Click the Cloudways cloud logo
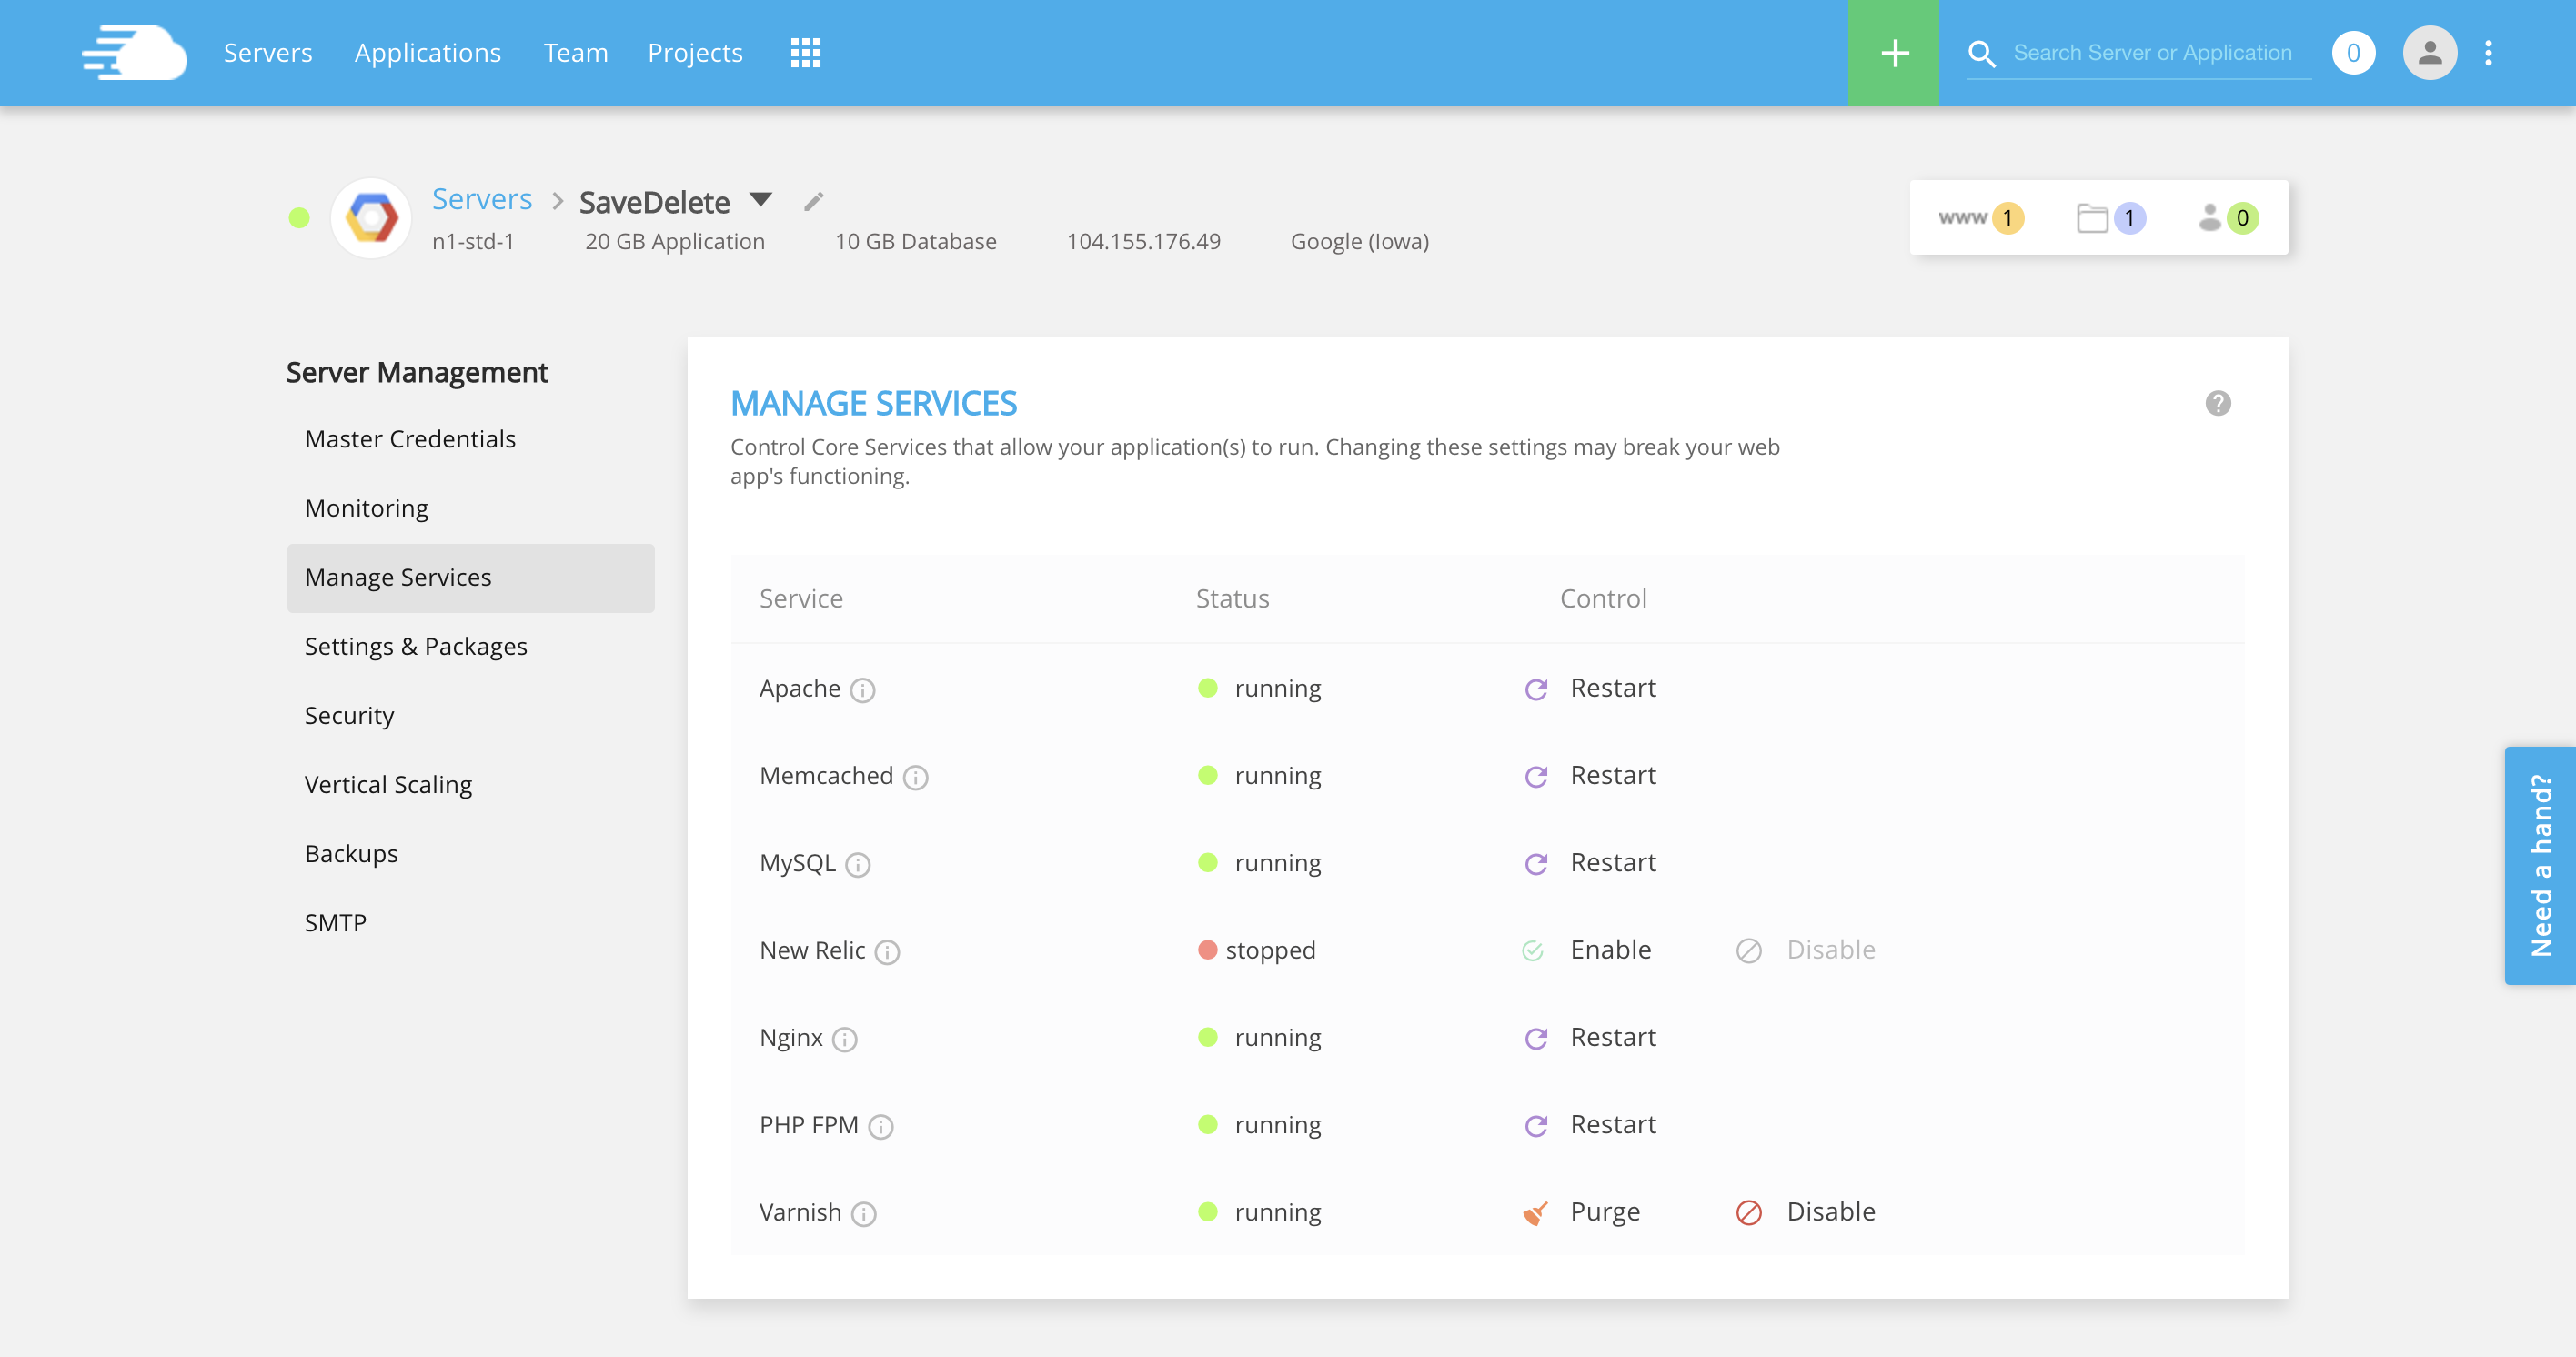This screenshot has width=2576, height=1357. coord(134,53)
